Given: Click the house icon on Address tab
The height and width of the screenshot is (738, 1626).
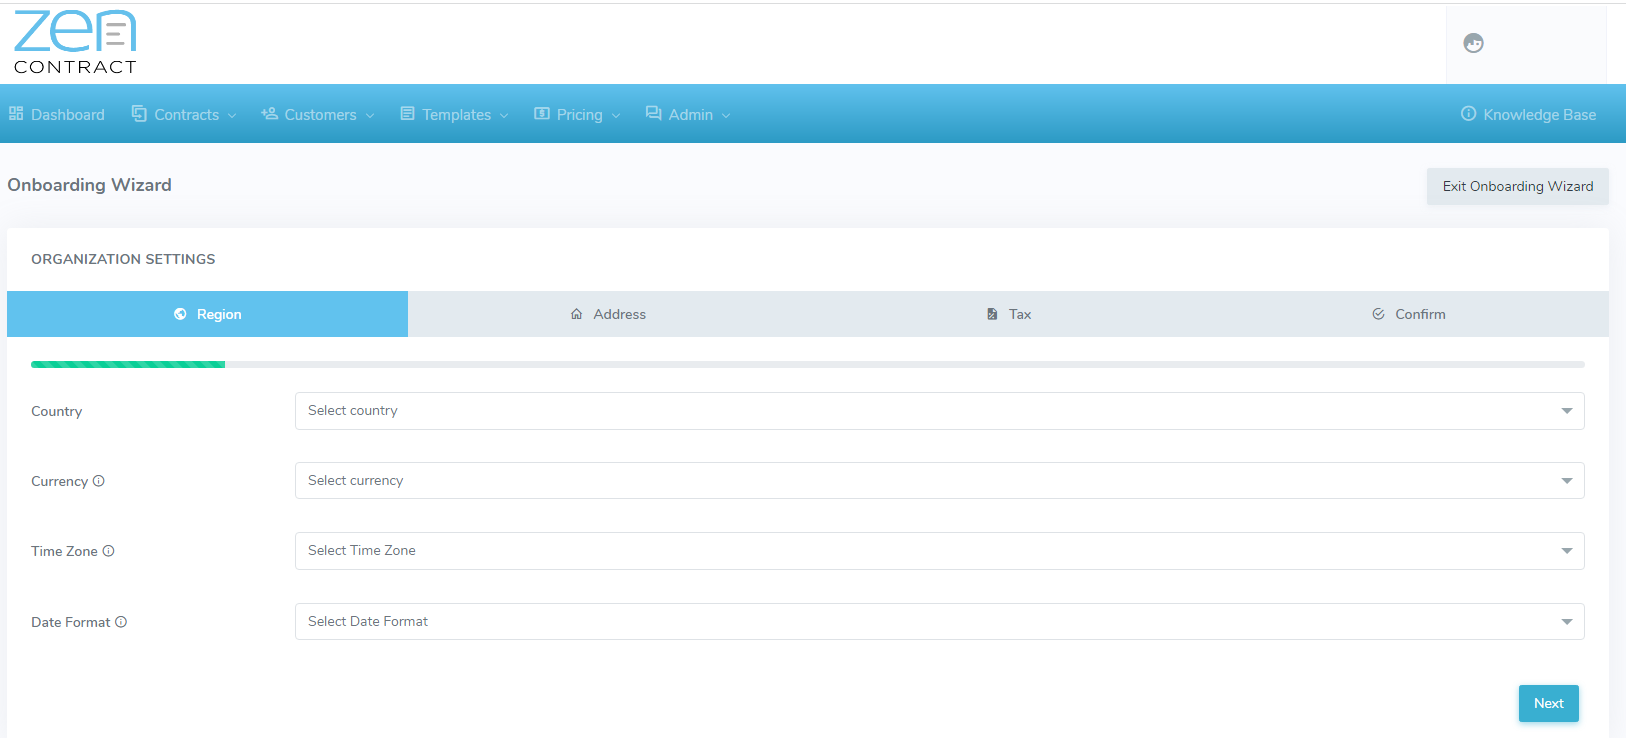Looking at the screenshot, I should (x=576, y=314).
